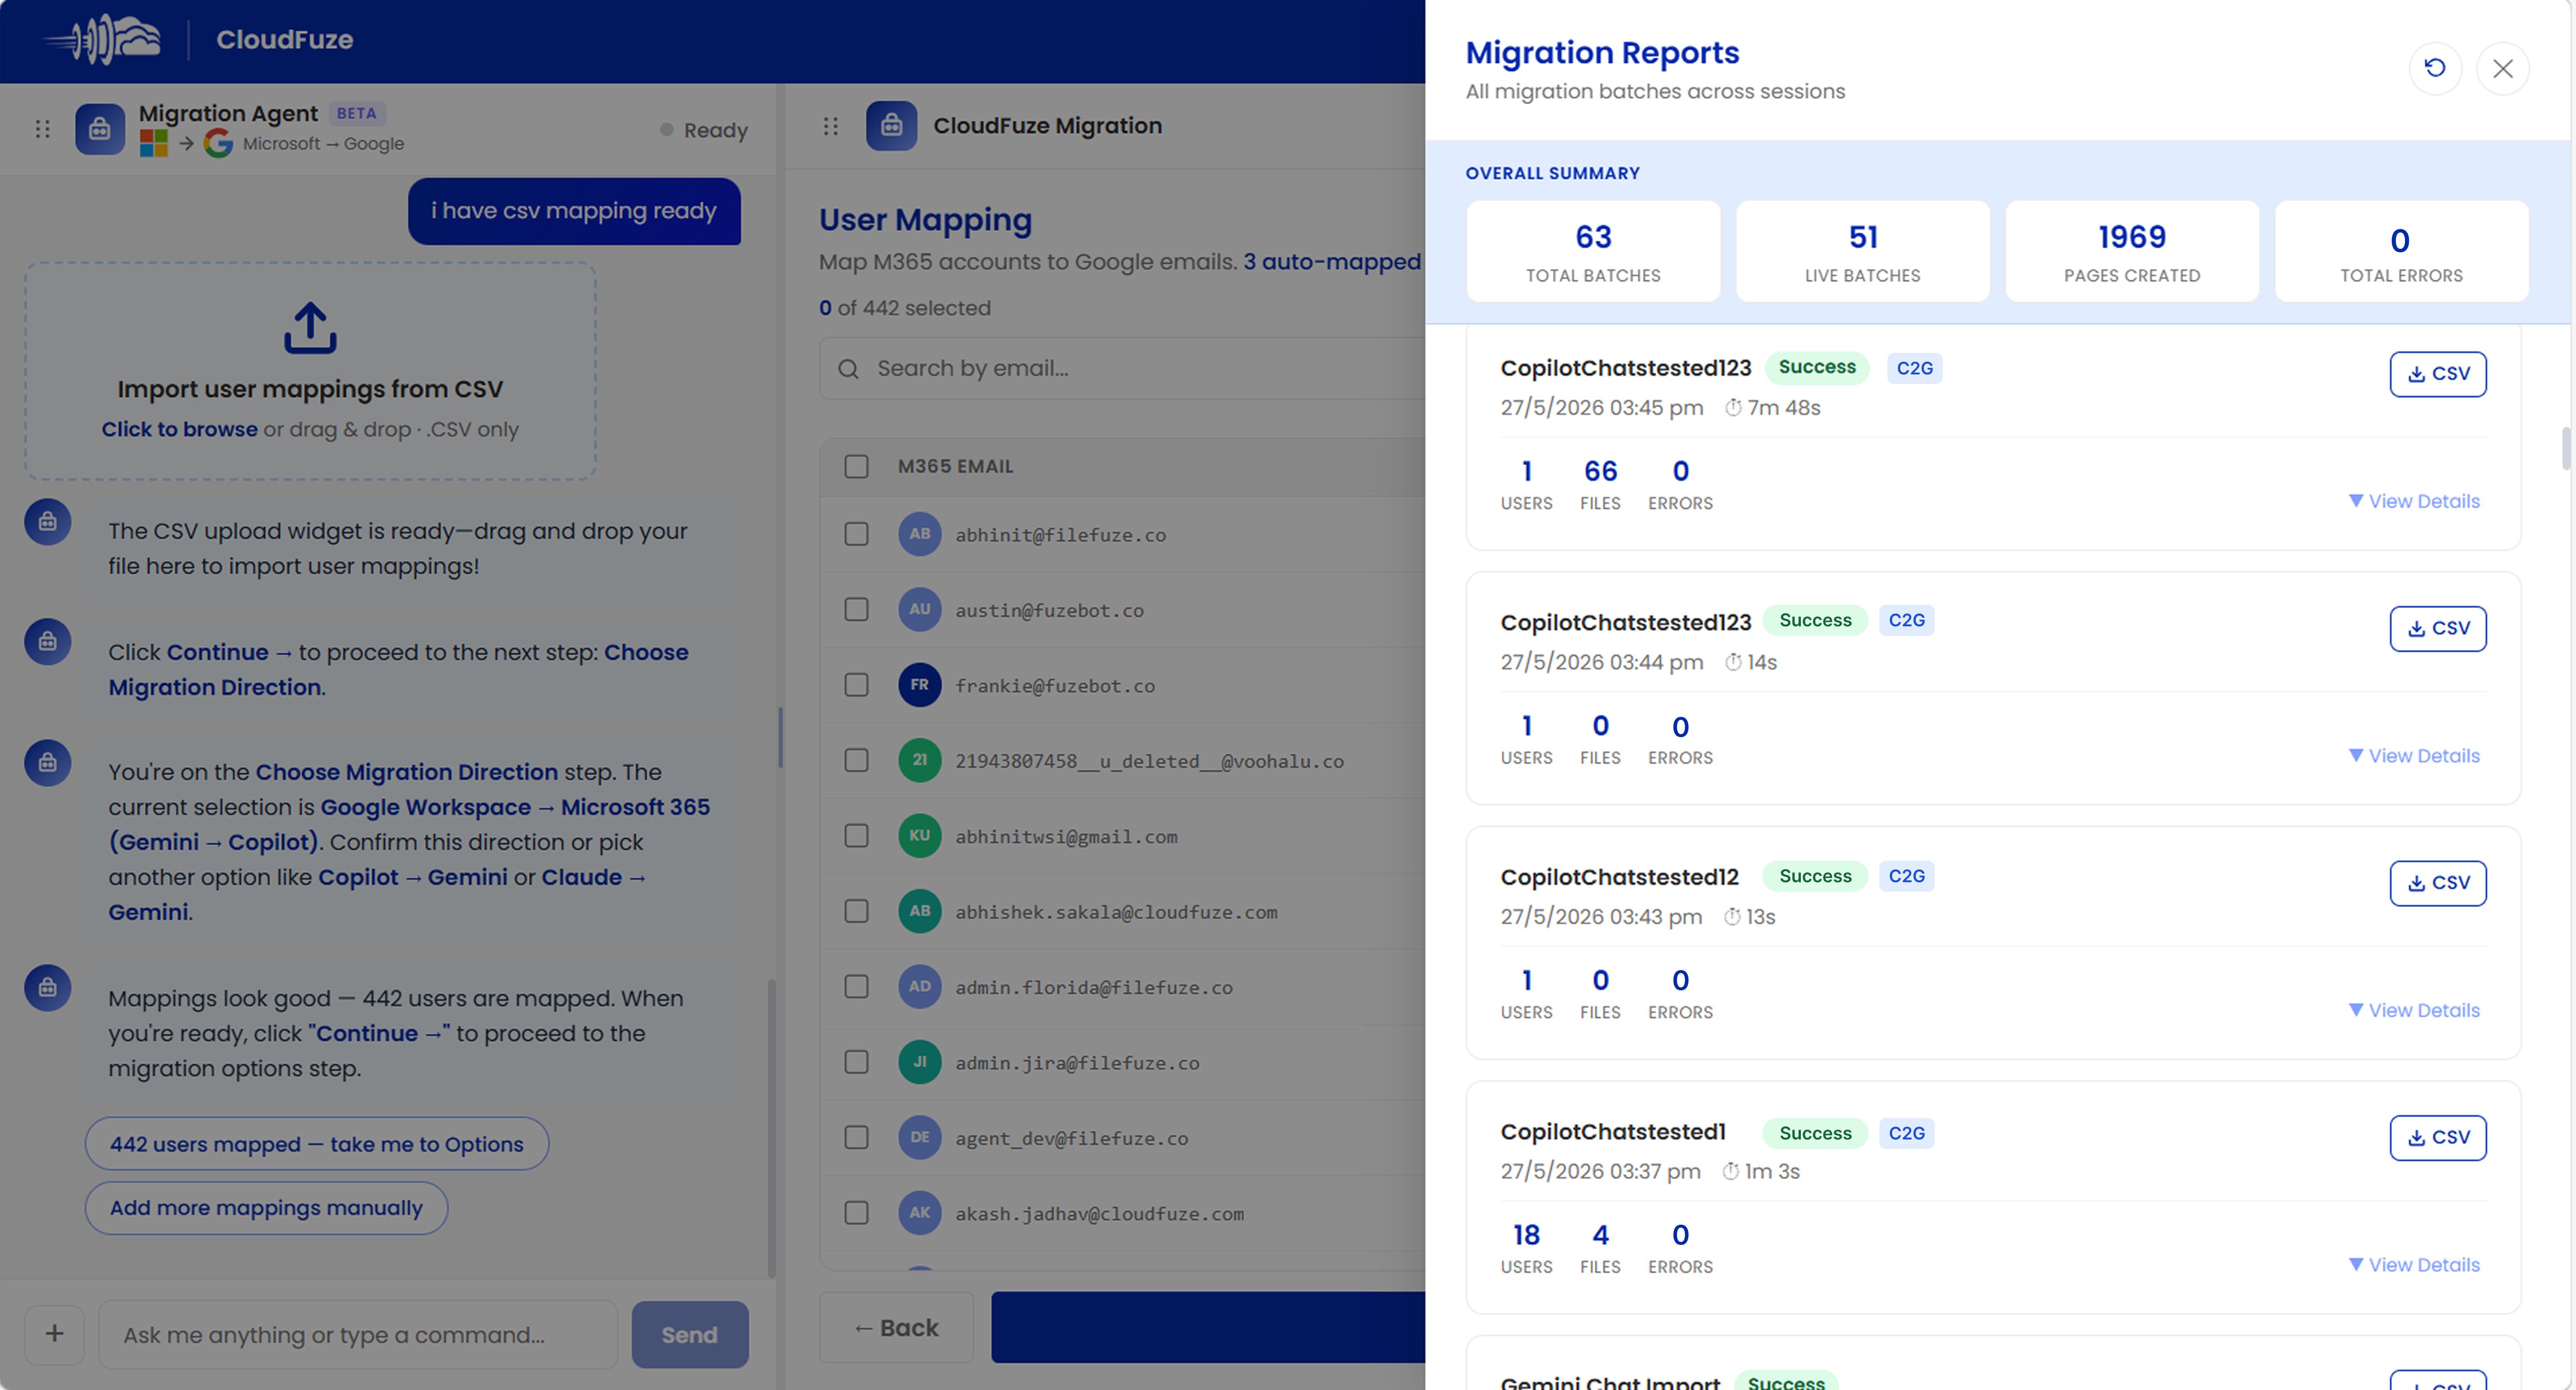Check the box for abhinitwsi@gmail.com
This screenshot has width=2576, height=1390.
tap(856, 836)
